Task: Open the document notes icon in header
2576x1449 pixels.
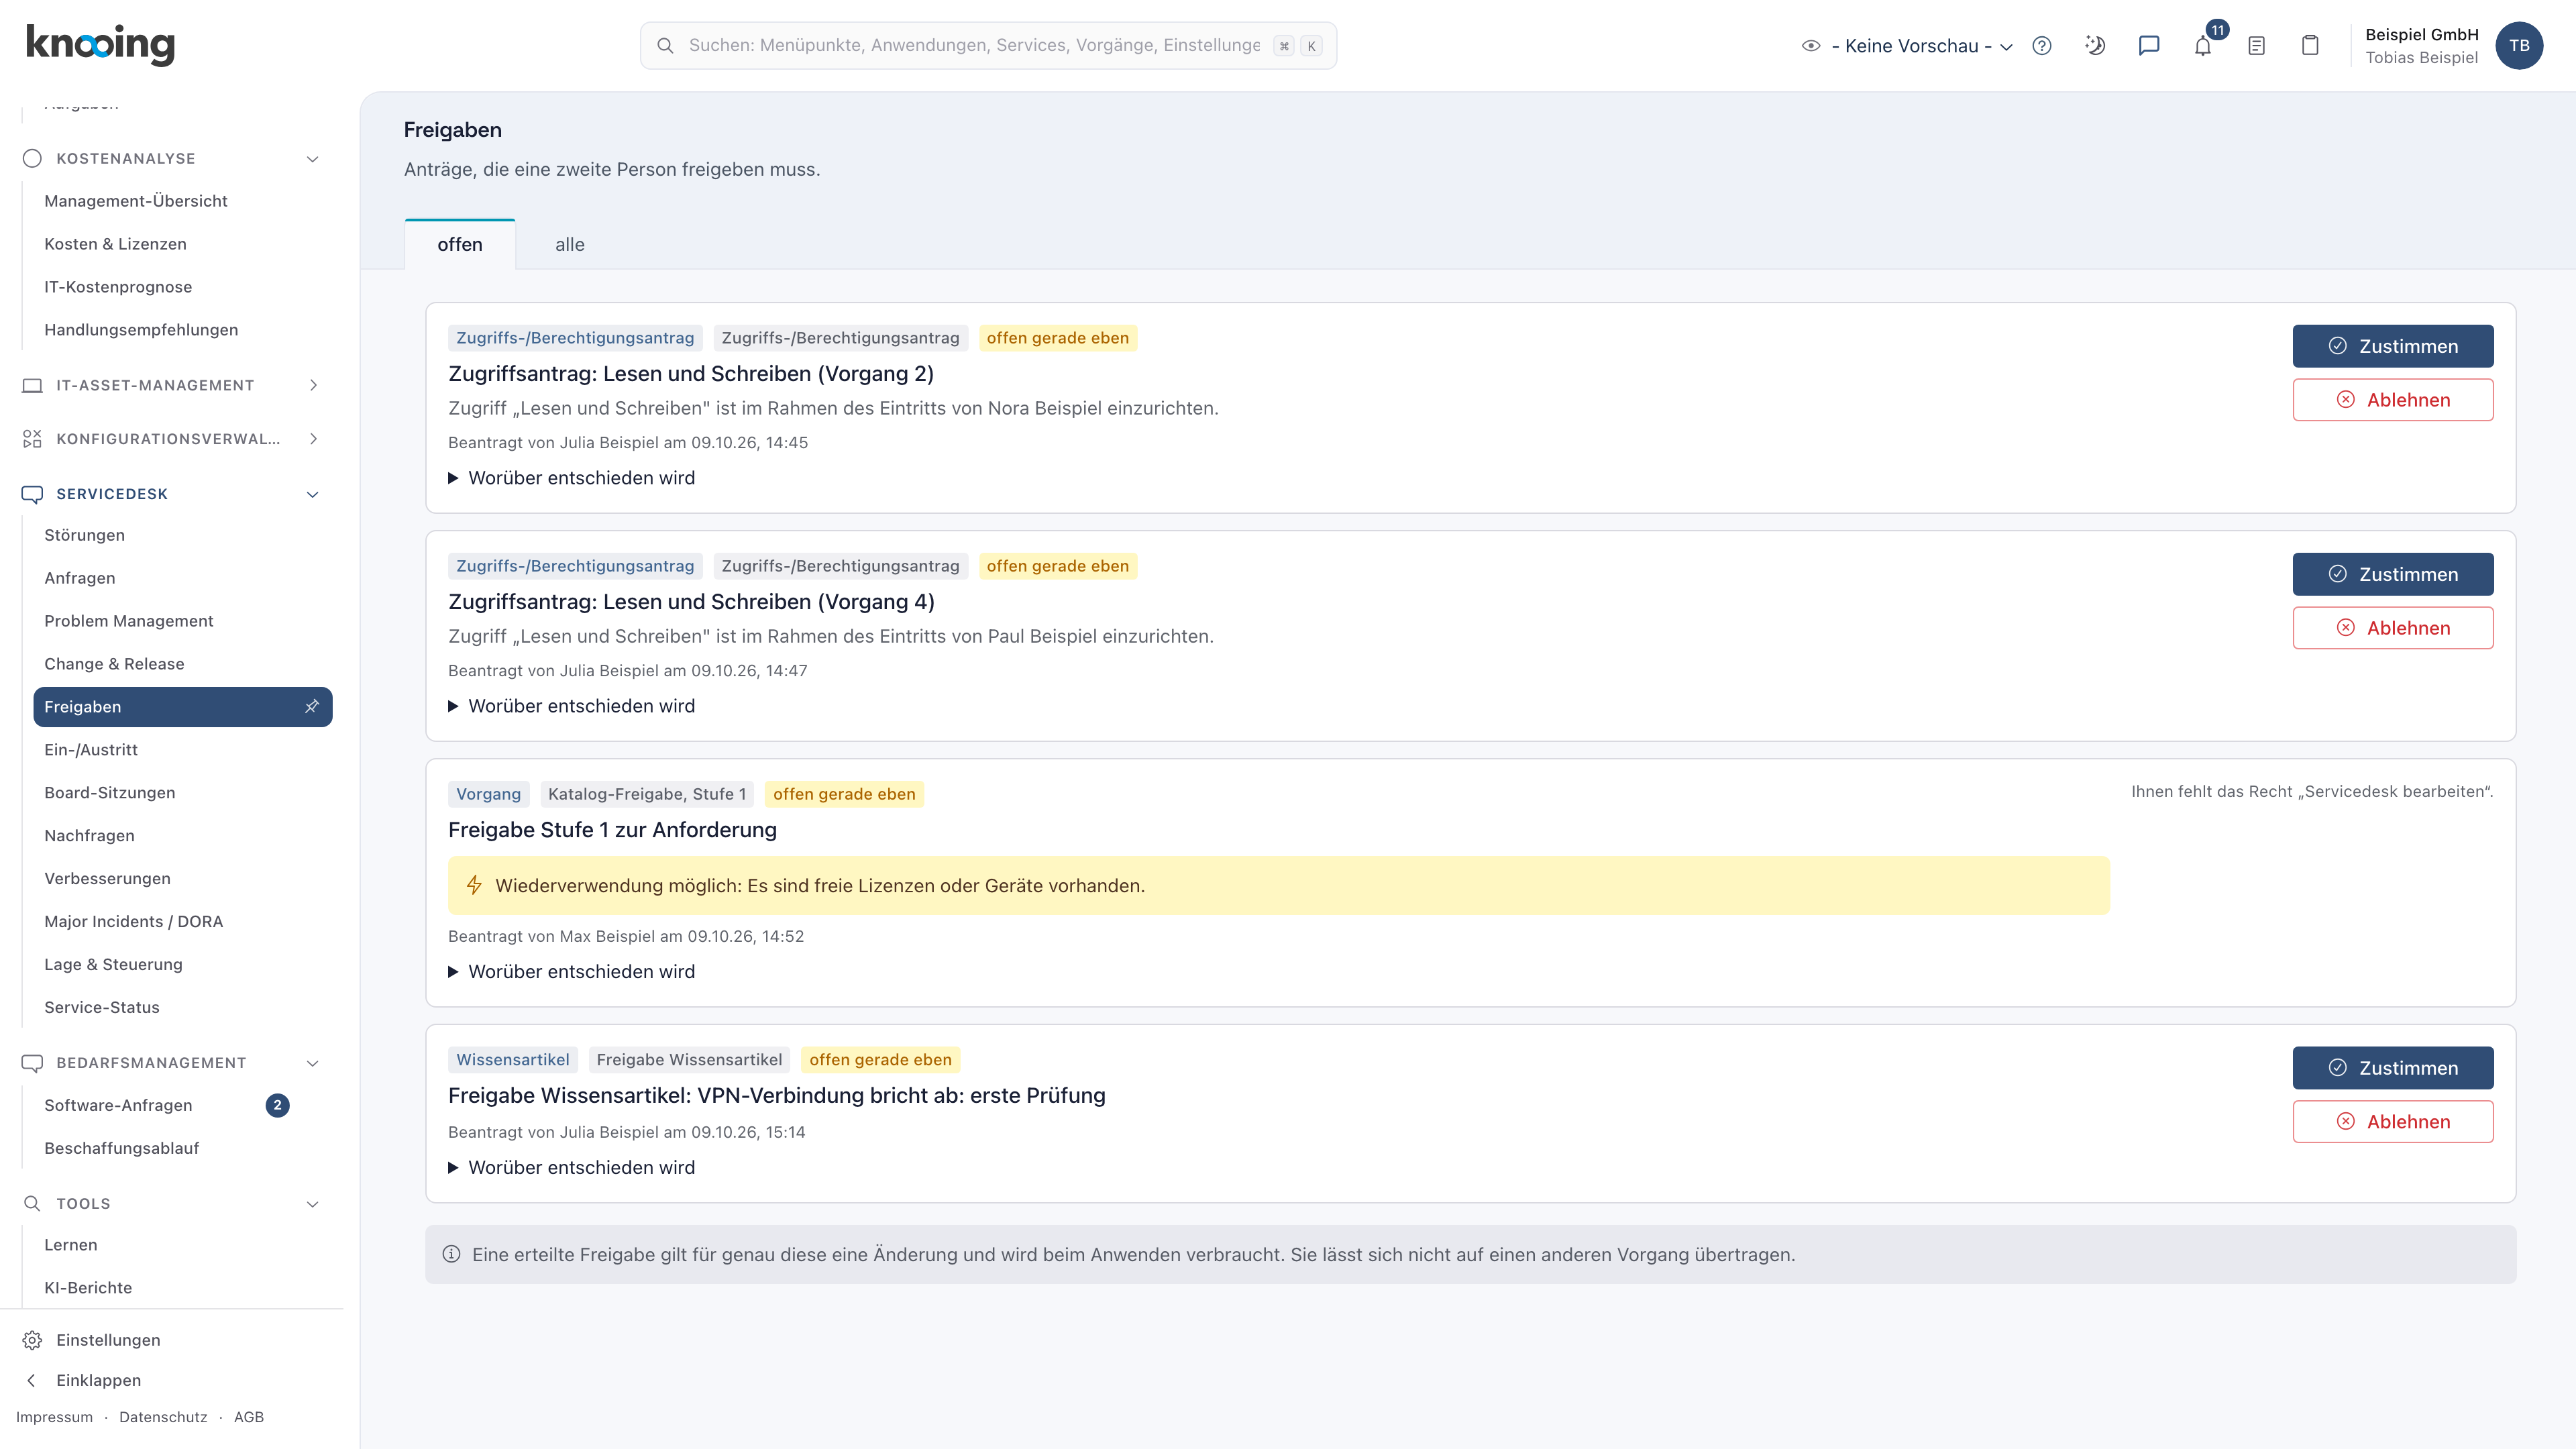Action: point(2257,46)
